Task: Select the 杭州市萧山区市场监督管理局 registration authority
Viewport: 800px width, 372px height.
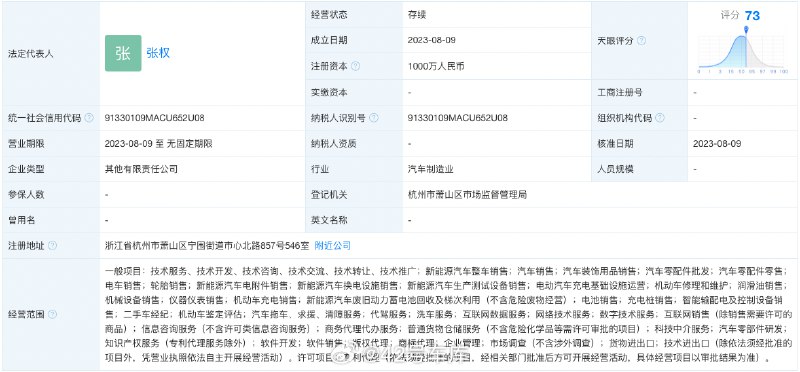Action: (467, 195)
